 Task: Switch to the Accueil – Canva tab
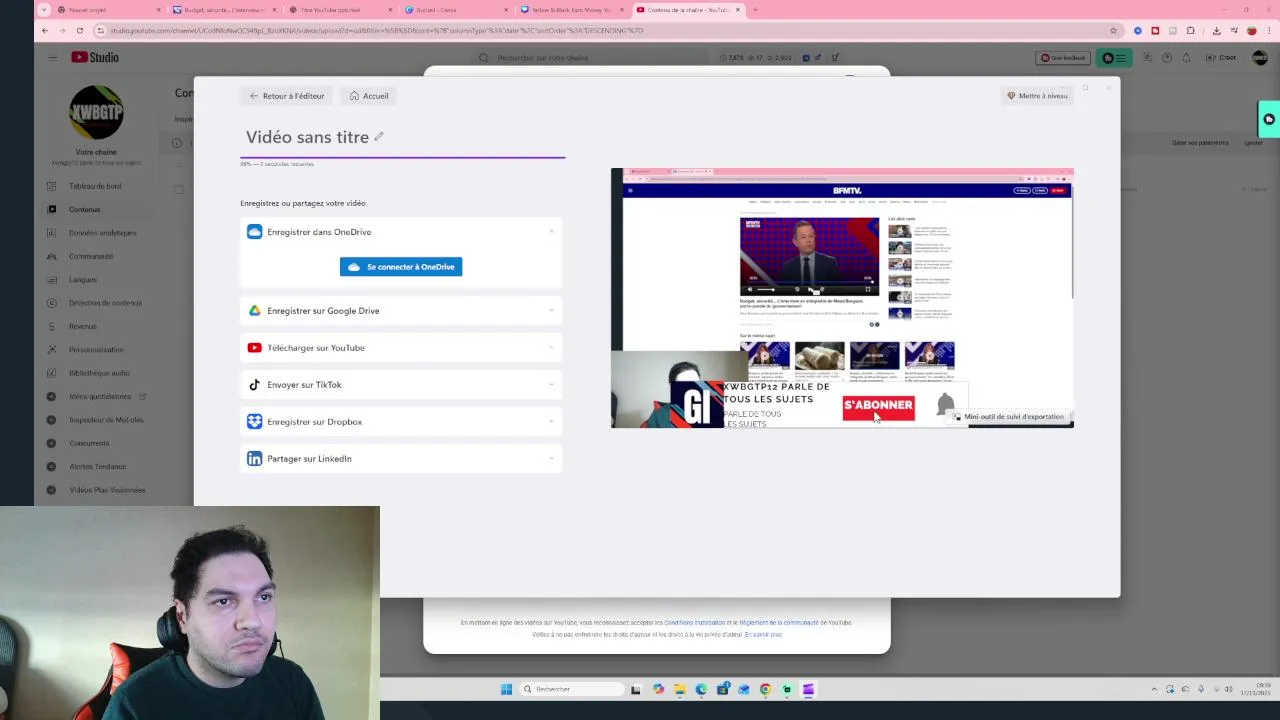456,10
